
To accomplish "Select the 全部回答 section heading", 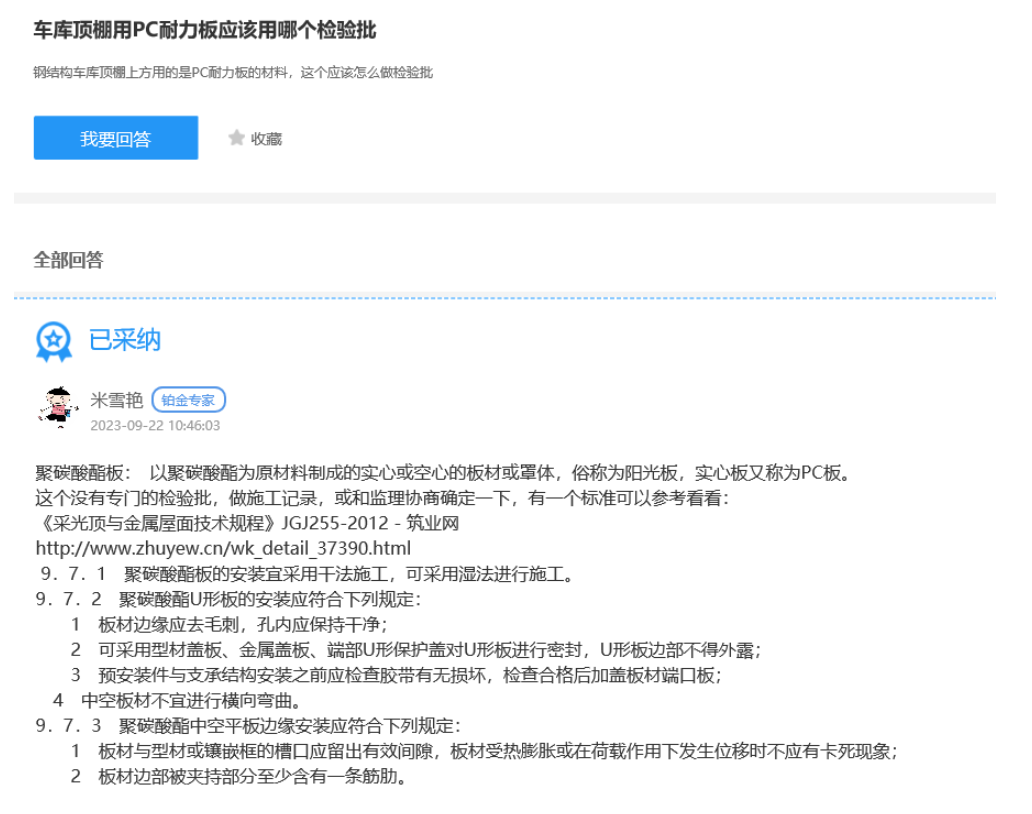I will click(x=68, y=260).
